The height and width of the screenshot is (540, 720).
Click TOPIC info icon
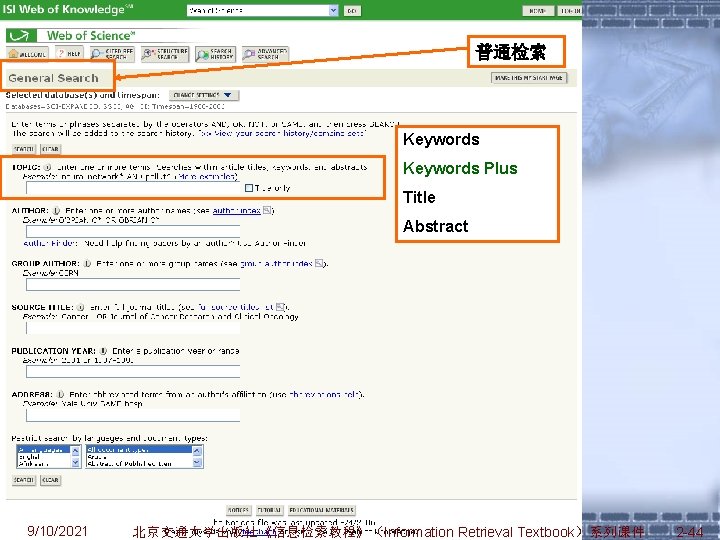pos(47,167)
